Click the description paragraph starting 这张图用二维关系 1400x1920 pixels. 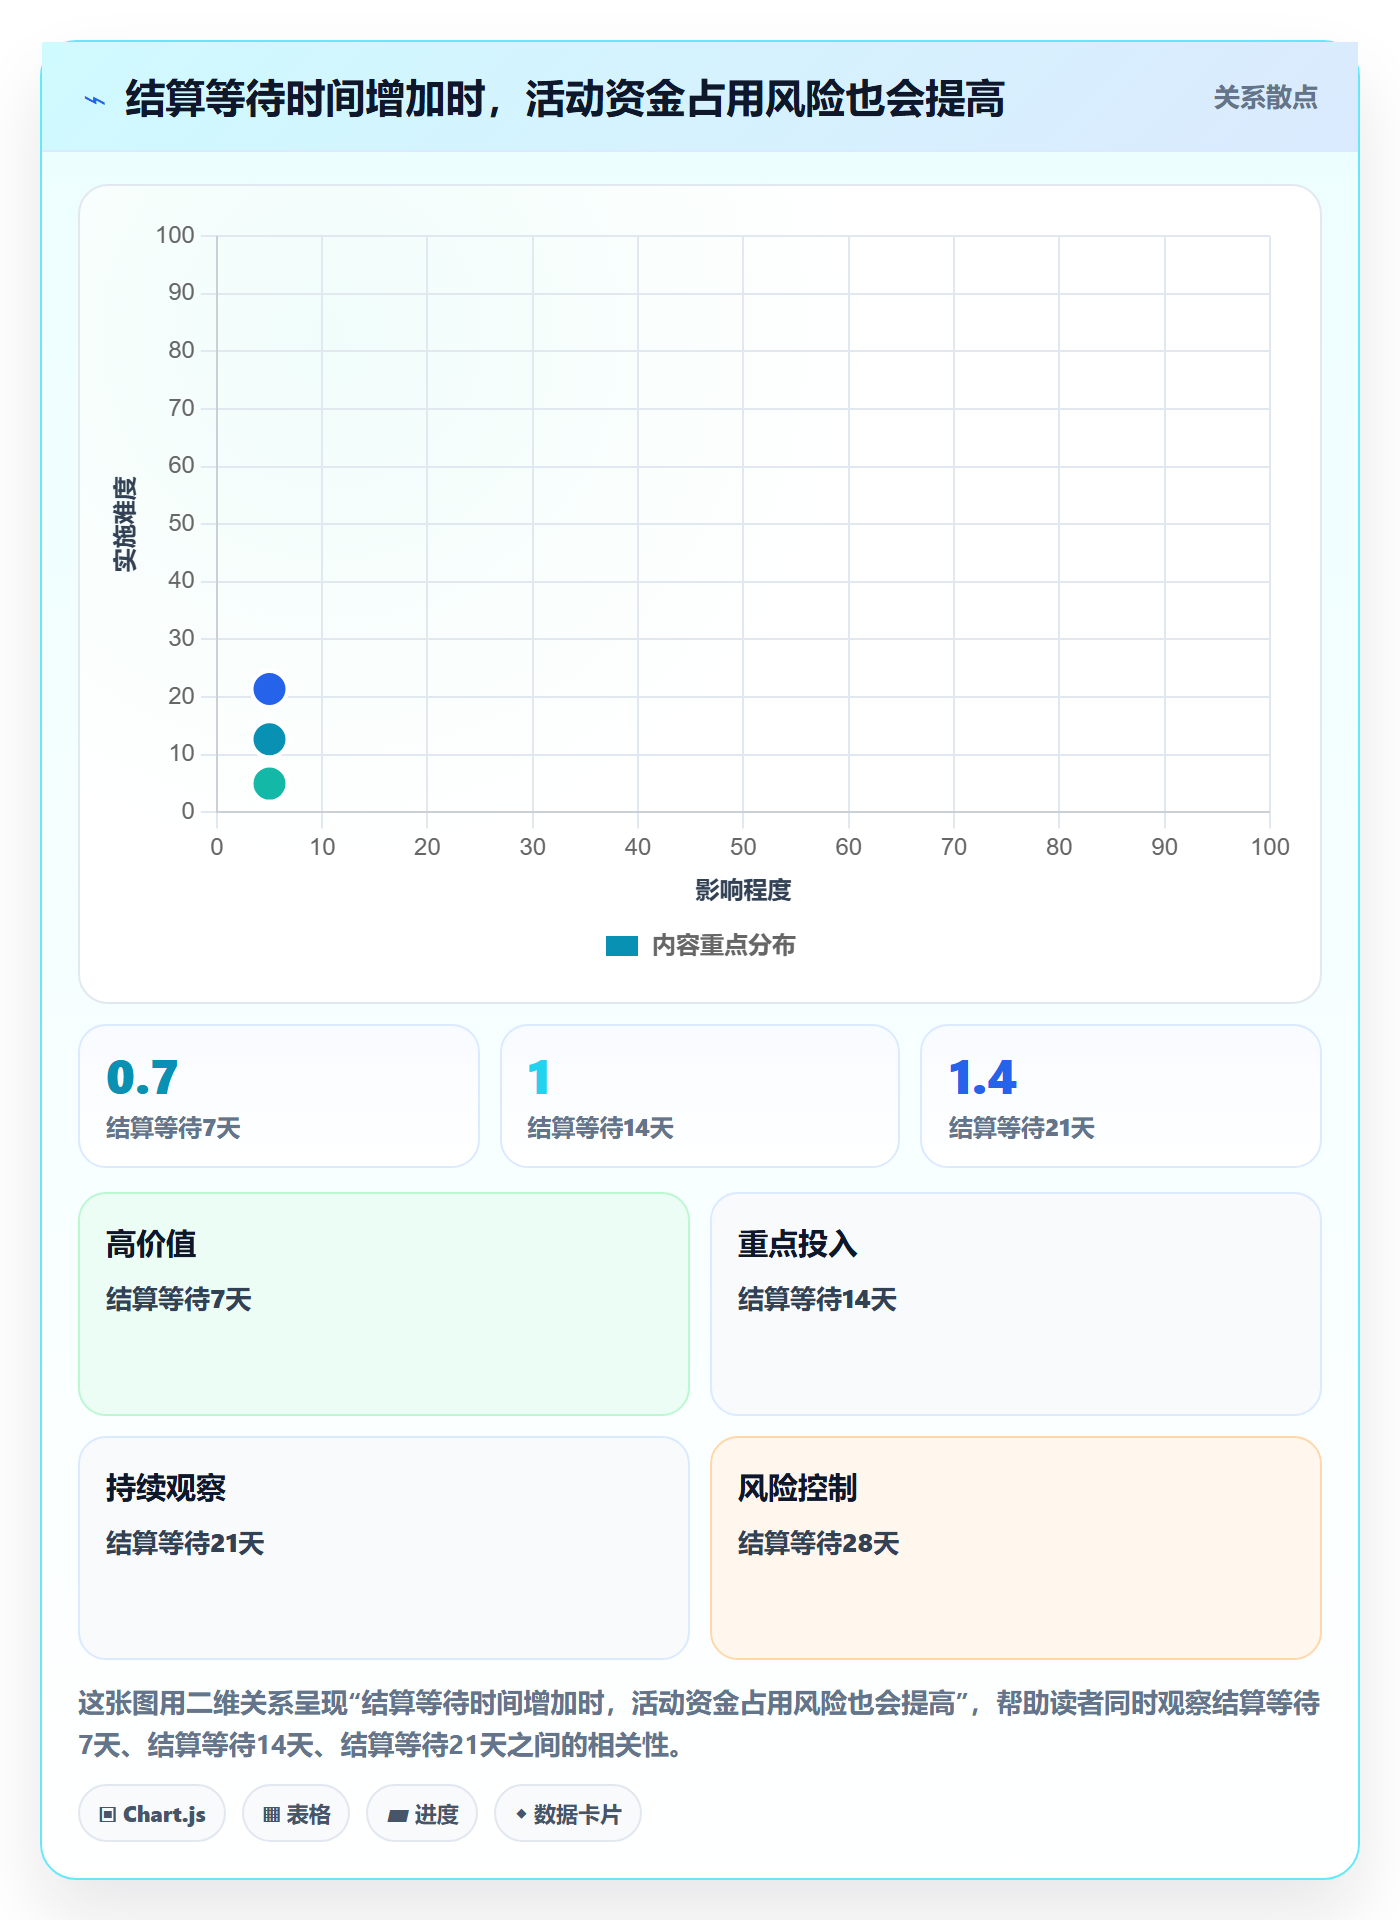point(699,1724)
